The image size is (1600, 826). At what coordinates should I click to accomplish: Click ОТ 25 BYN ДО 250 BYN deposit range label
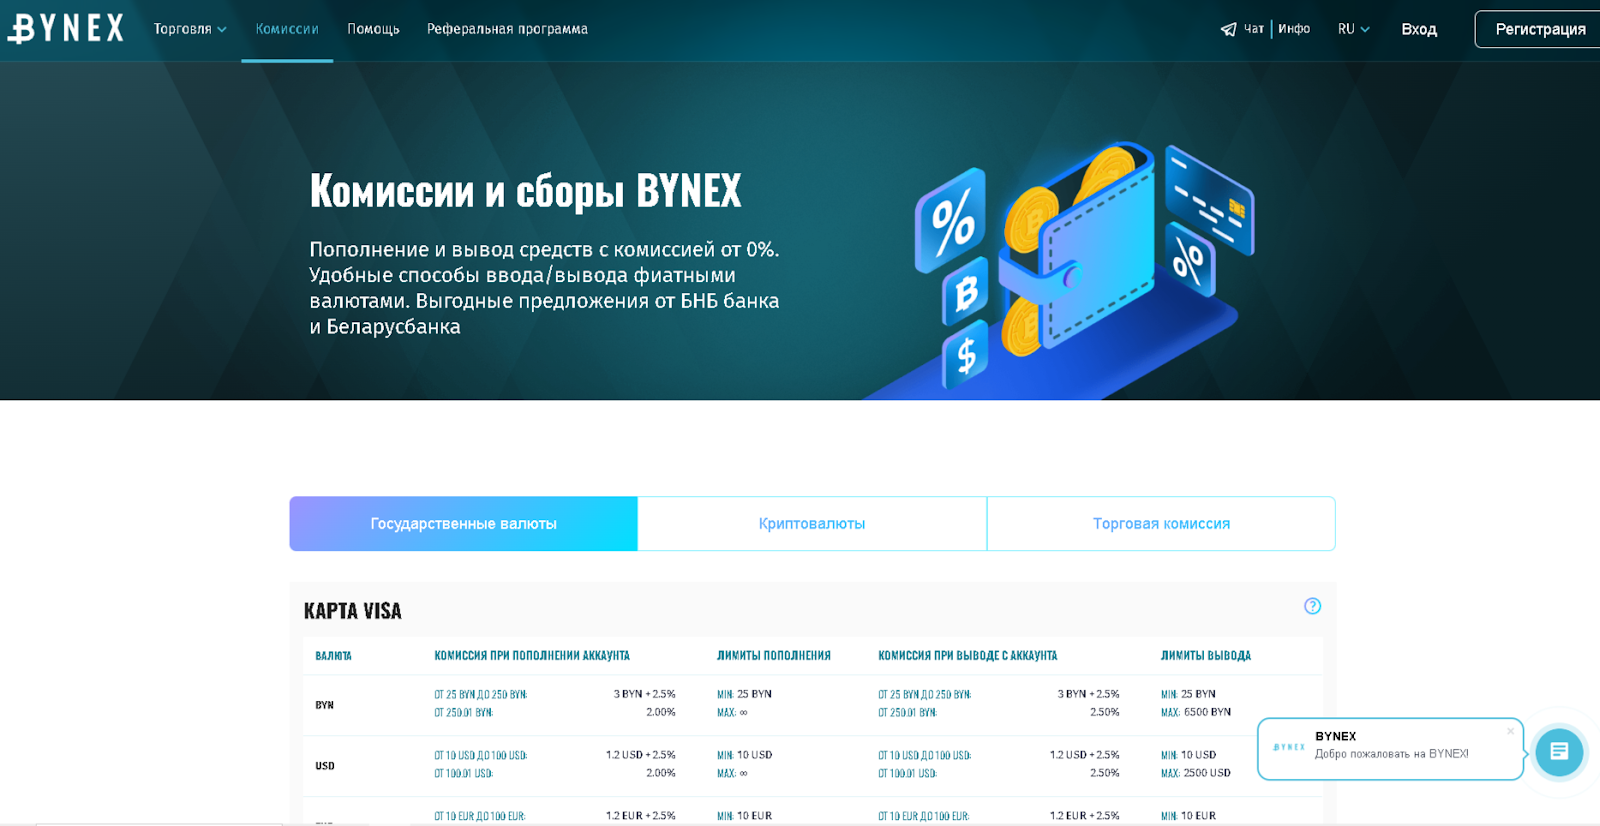click(481, 695)
